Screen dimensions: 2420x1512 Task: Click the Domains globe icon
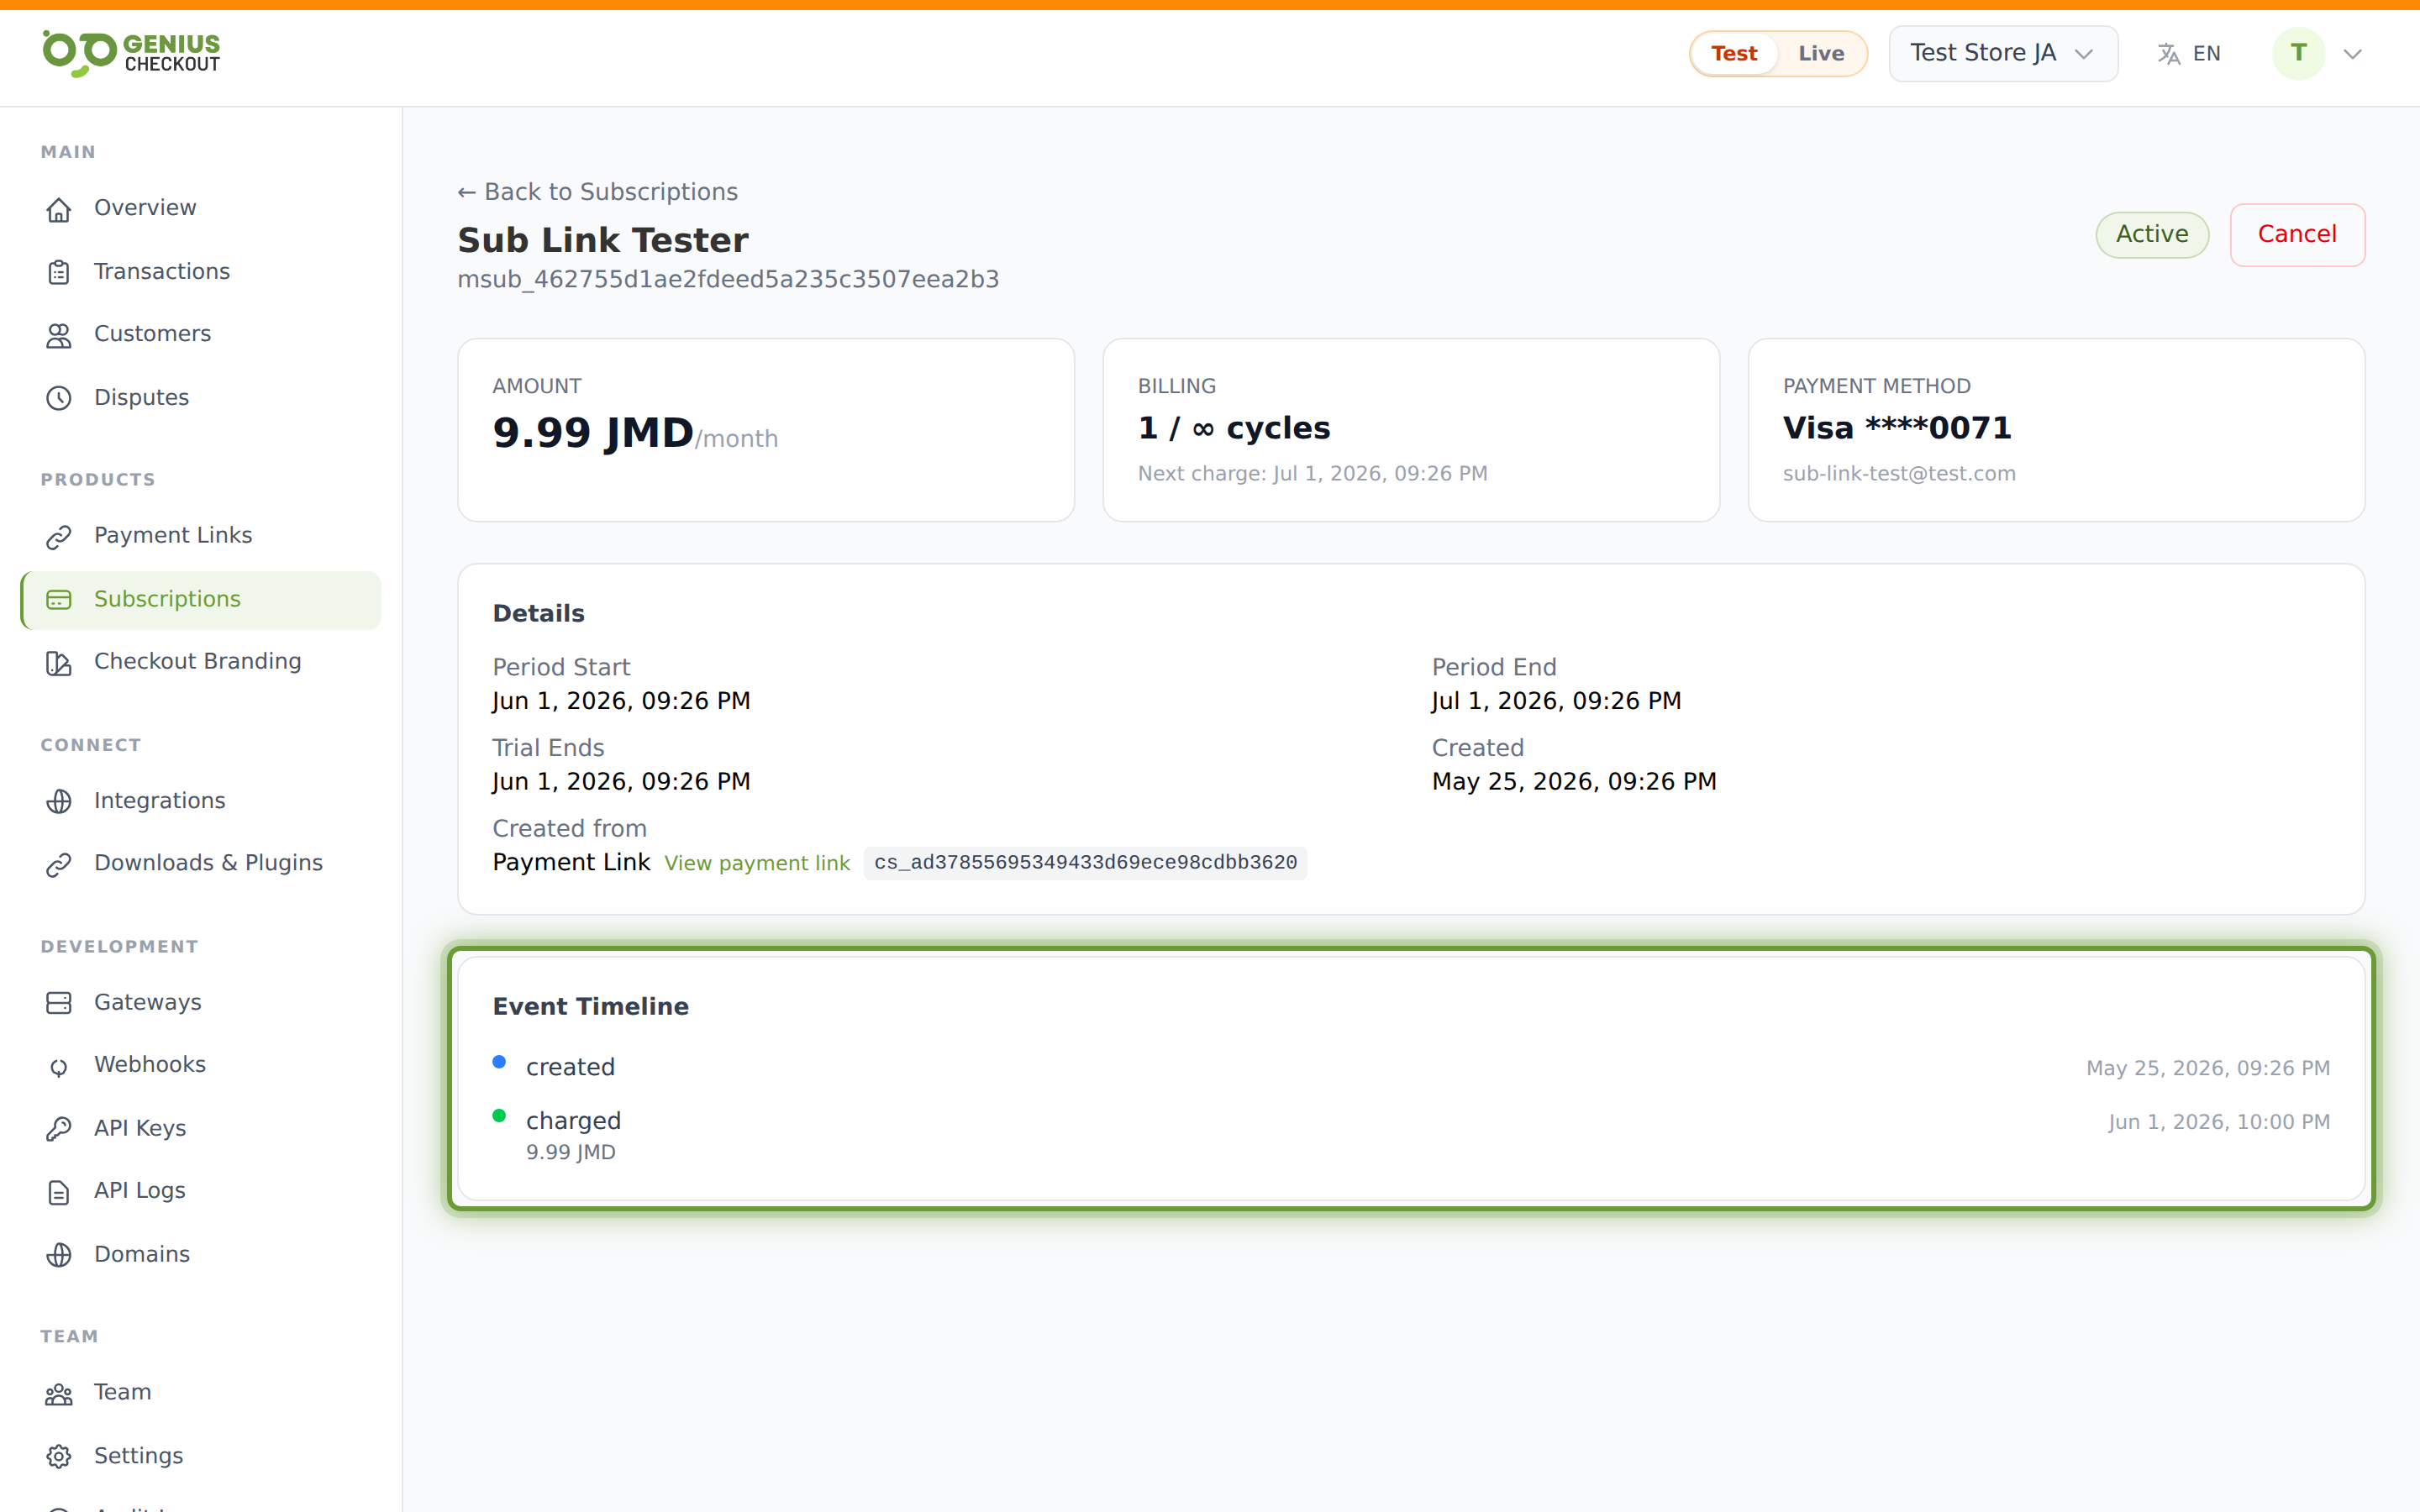(59, 1255)
